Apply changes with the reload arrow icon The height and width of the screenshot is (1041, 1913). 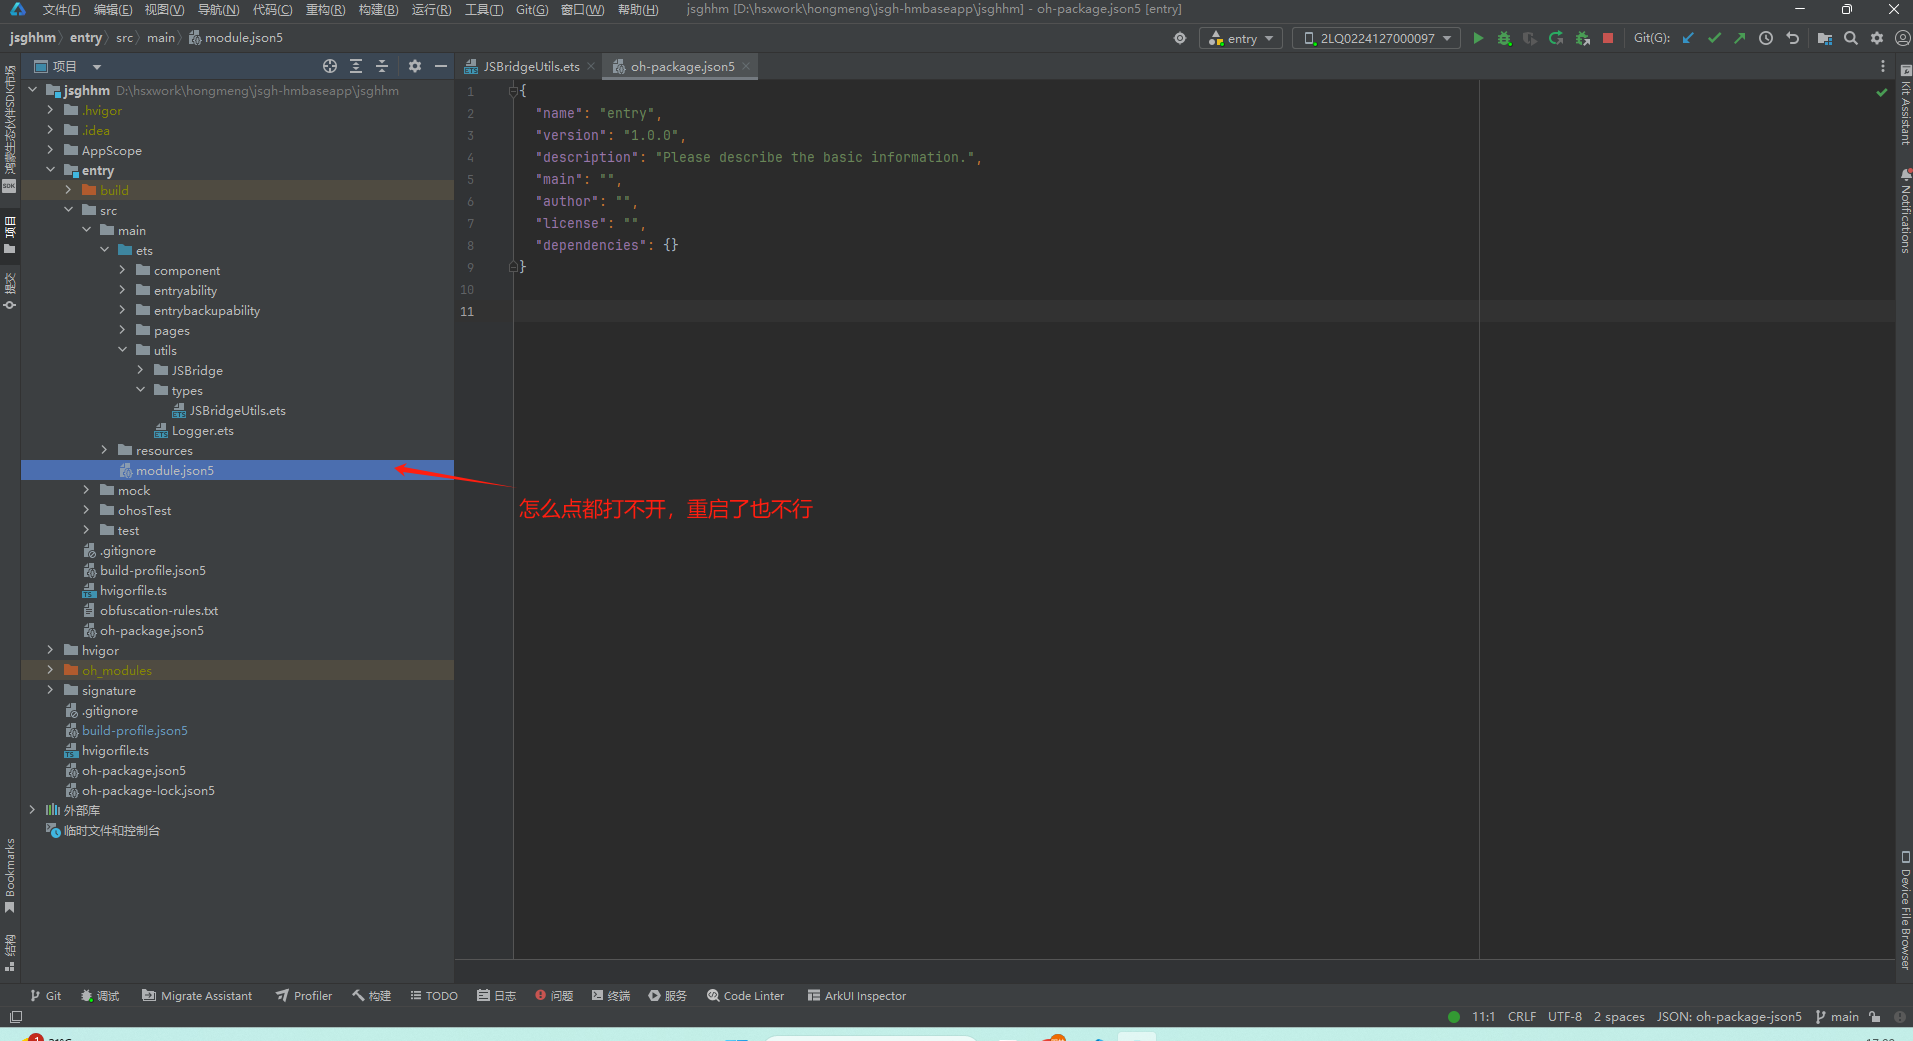click(1556, 38)
